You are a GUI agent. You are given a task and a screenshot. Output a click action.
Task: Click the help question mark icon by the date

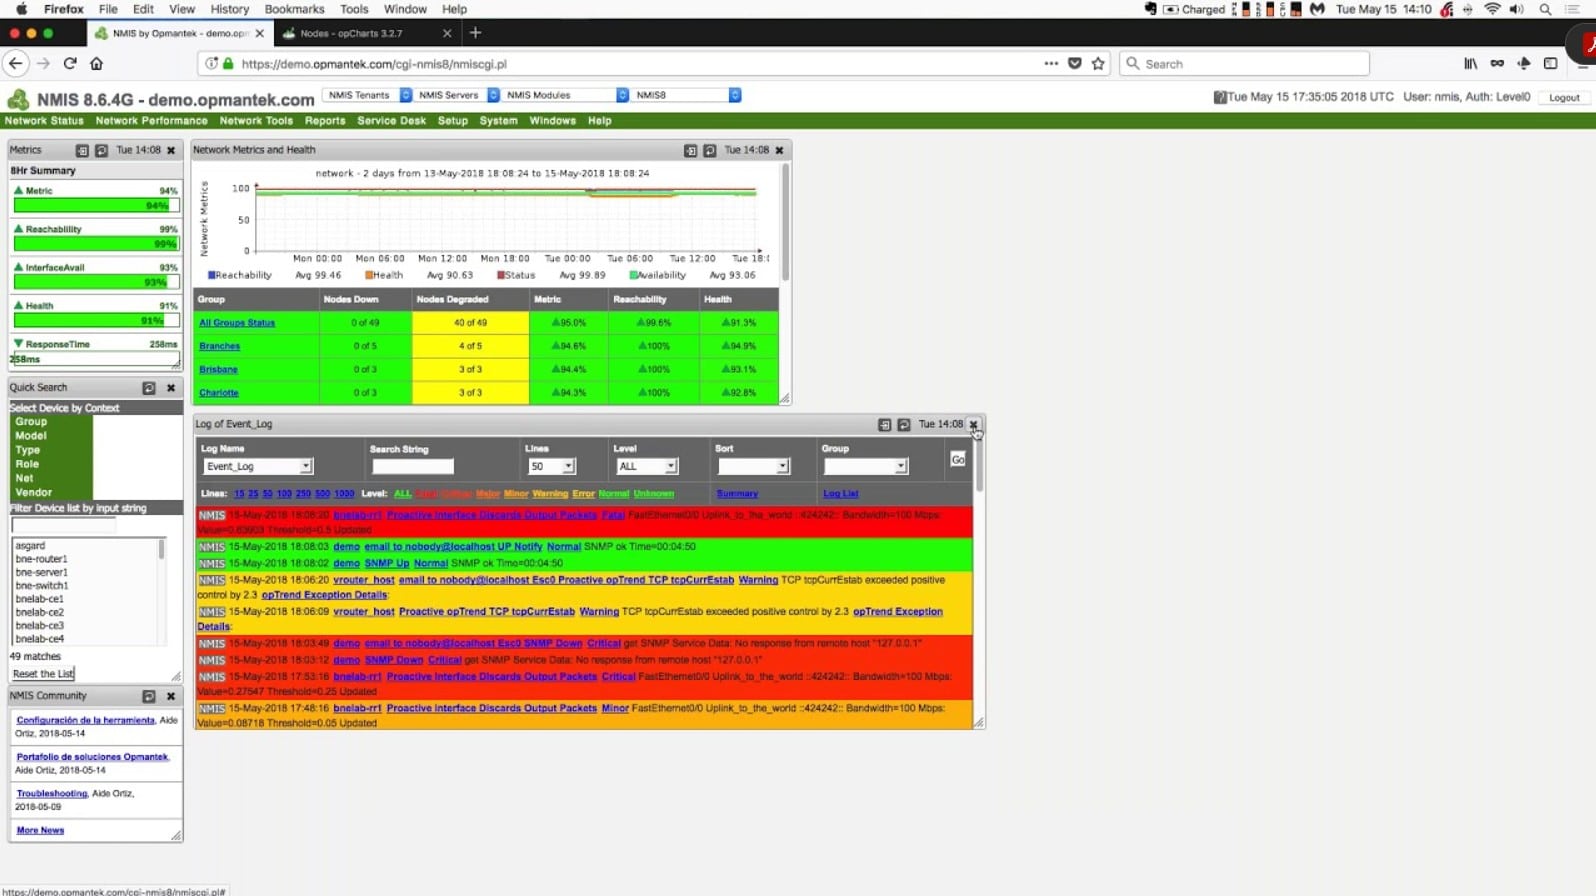tap(1219, 97)
